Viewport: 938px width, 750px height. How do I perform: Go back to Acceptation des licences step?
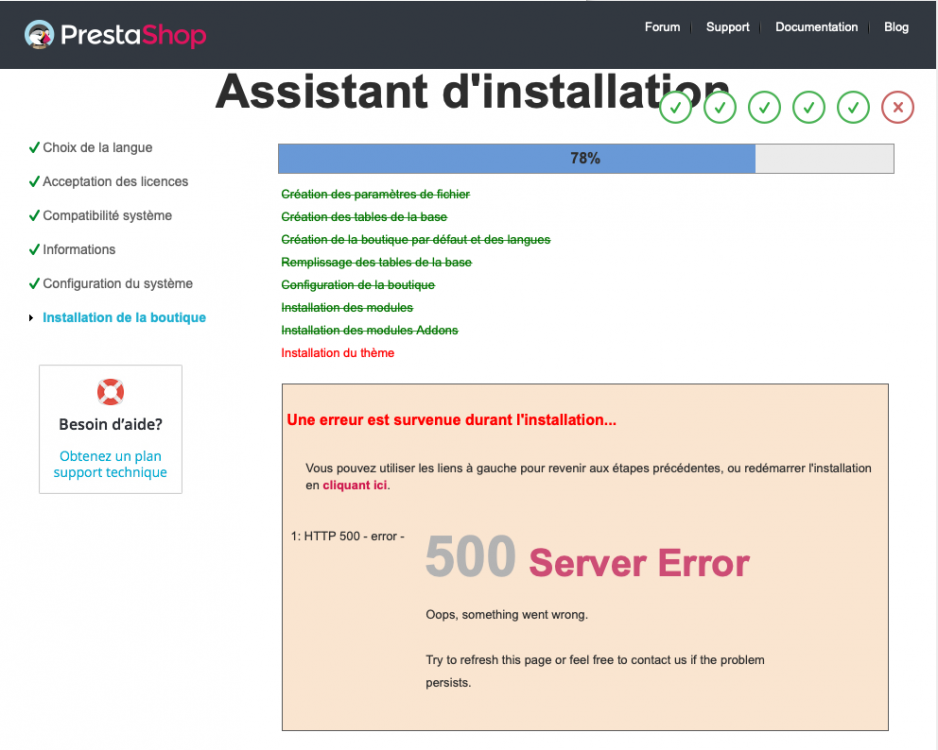tap(115, 182)
